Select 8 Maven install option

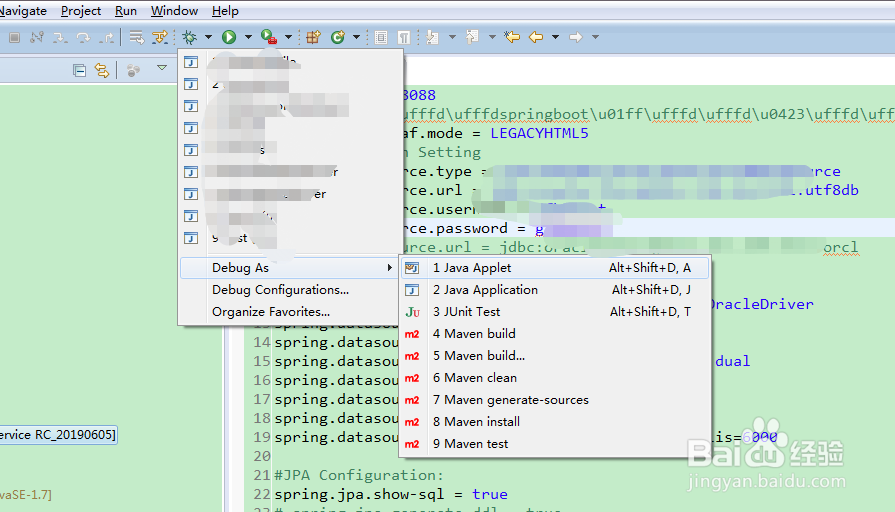(x=555, y=422)
